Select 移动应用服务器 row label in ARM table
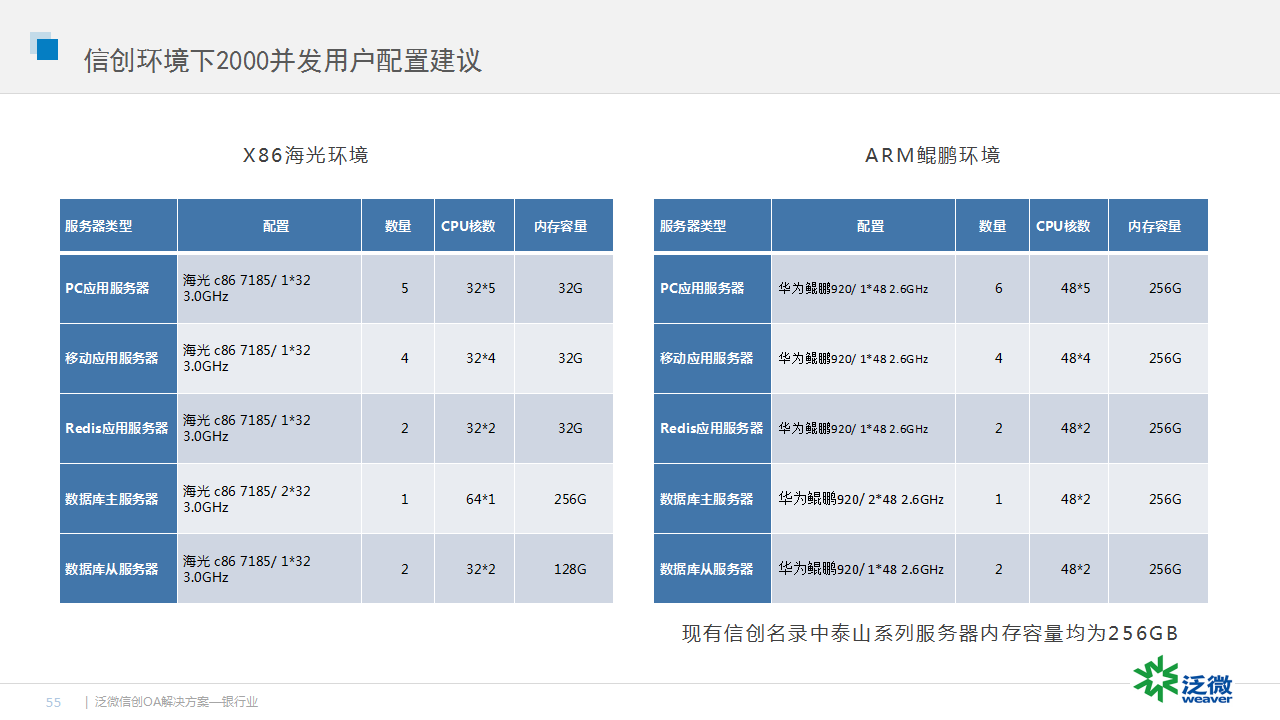The height and width of the screenshot is (720, 1280). tap(706, 358)
